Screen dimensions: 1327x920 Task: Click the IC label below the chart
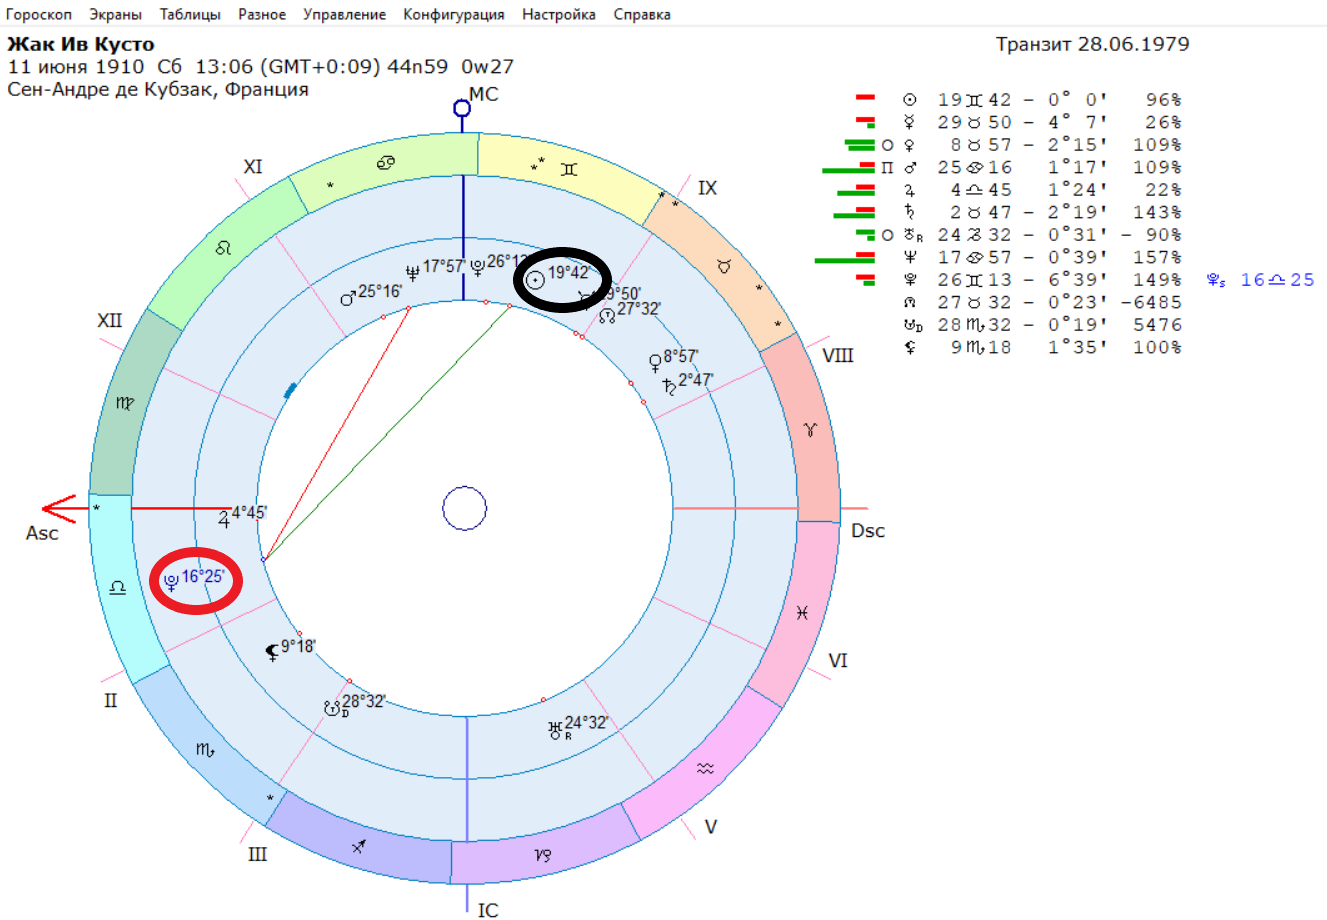[488, 910]
